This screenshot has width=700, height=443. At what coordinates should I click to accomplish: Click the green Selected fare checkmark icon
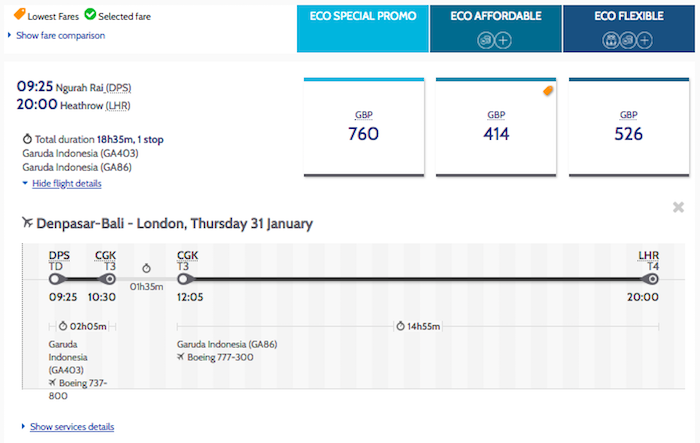[90, 14]
